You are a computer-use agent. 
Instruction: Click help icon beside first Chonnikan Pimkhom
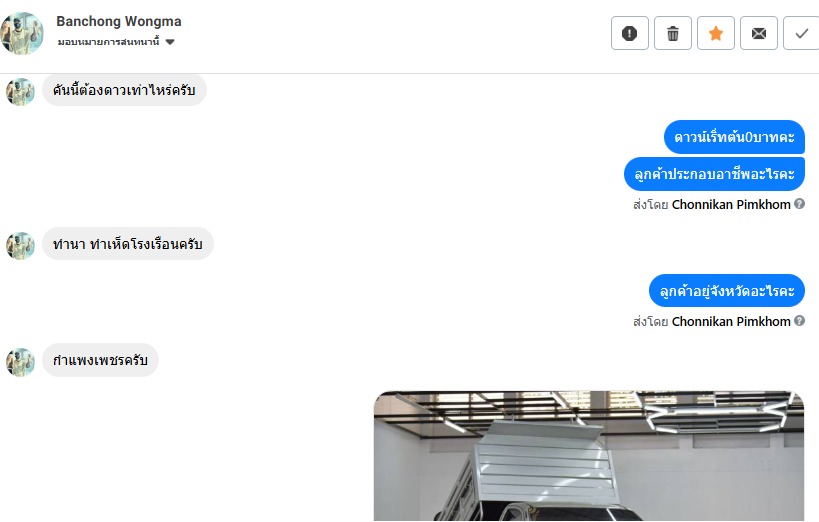pyautogui.click(x=799, y=204)
